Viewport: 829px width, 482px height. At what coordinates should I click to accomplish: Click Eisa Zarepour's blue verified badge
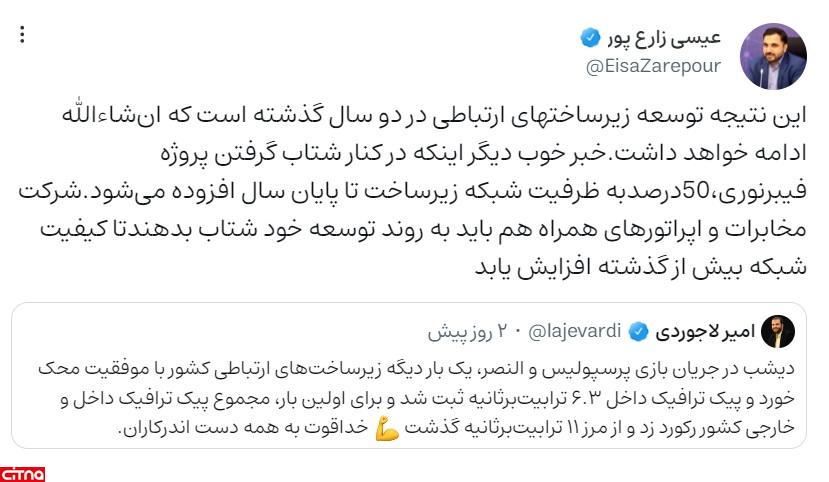pyautogui.click(x=590, y=40)
